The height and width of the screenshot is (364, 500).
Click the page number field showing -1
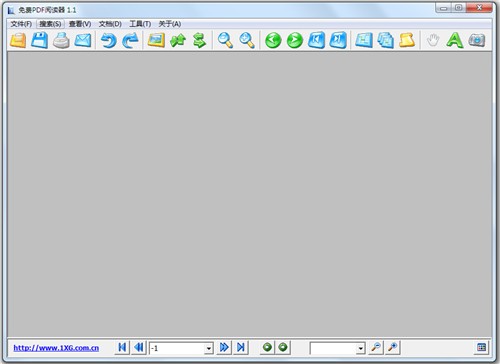pos(177,349)
